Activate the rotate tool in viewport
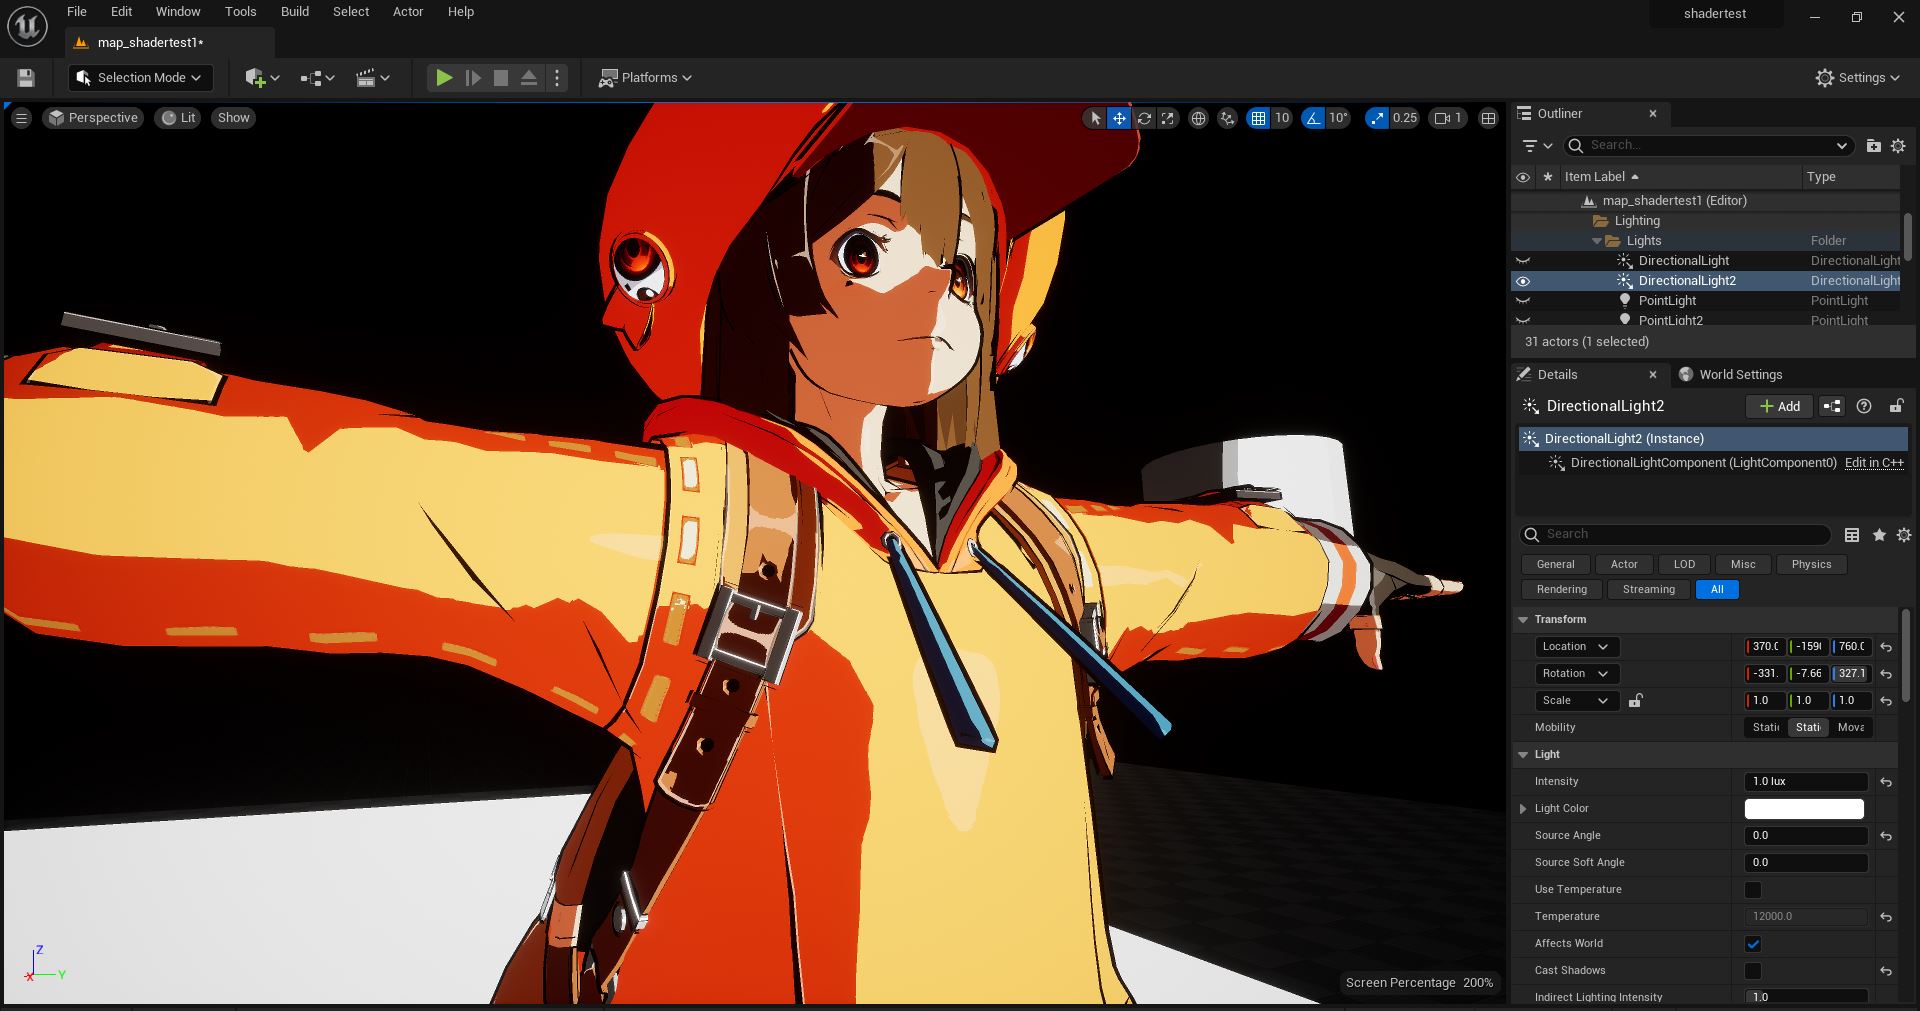 click(x=1144, y=118)
